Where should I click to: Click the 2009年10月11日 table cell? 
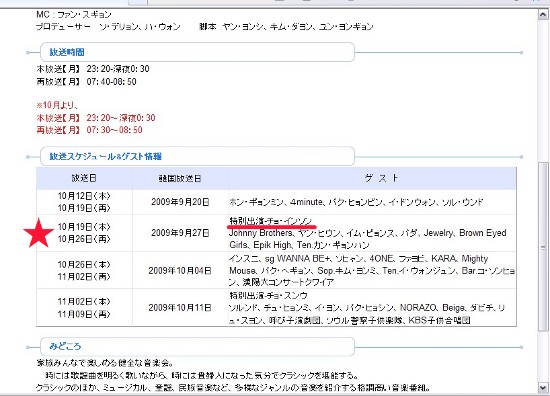click(180, 308)
